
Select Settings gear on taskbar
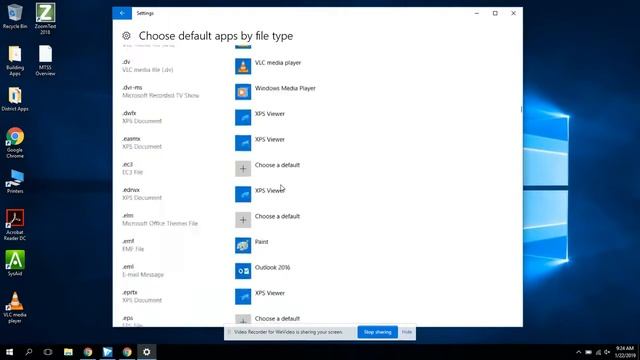pos(147,352)
